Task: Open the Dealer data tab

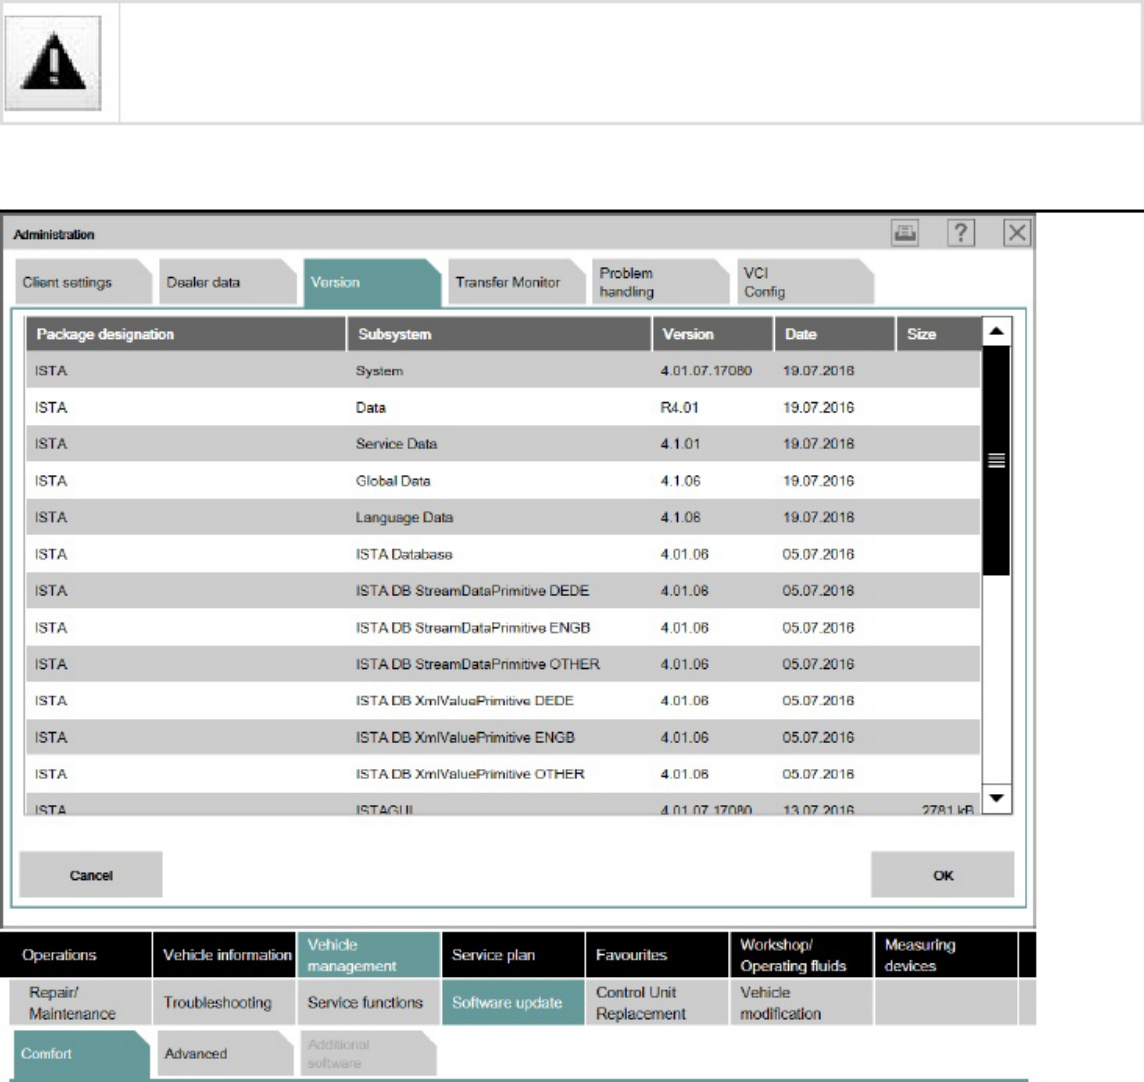Action: point(226,282)
